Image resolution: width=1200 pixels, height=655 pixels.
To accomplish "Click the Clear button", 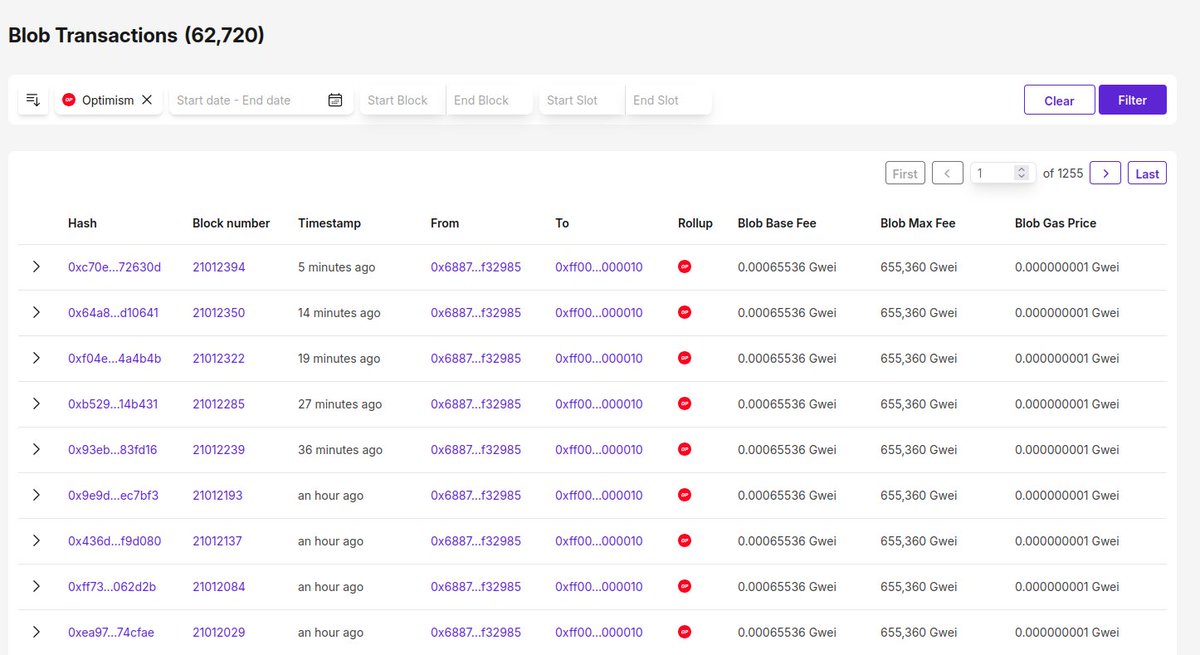I will 1059,100.
